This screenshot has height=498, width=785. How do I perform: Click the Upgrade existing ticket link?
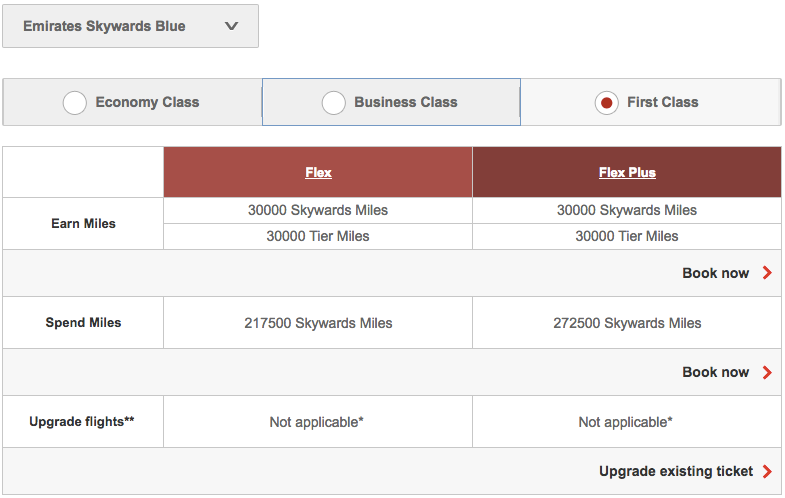[x=674, y=471]
